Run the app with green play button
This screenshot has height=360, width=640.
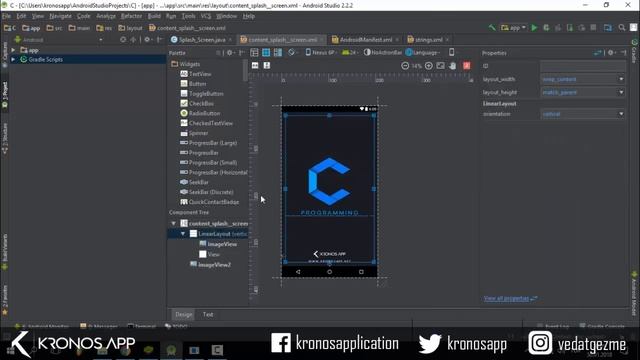point(534,28)
